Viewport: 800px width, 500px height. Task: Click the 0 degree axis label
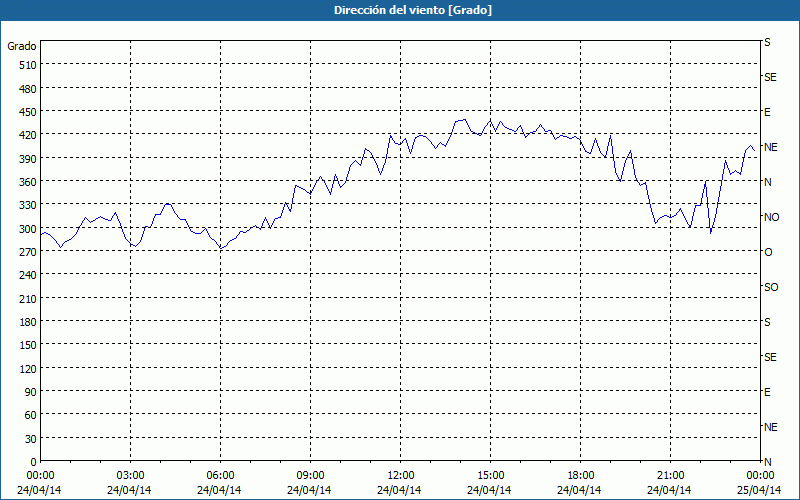34,462
